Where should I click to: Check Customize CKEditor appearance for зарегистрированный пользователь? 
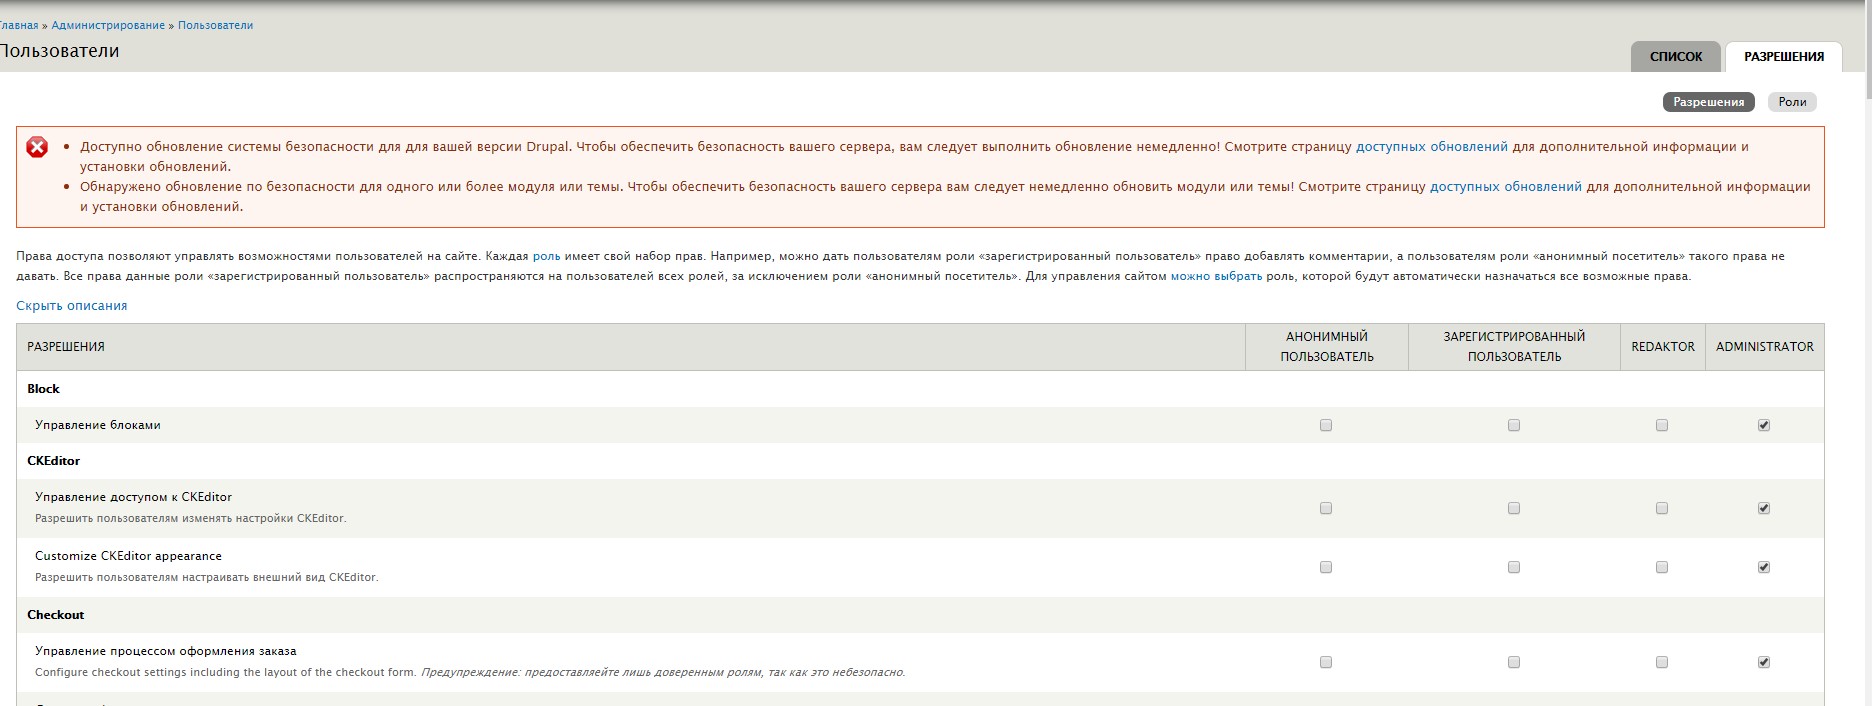pyautogui.click(x=1514, y=567)
